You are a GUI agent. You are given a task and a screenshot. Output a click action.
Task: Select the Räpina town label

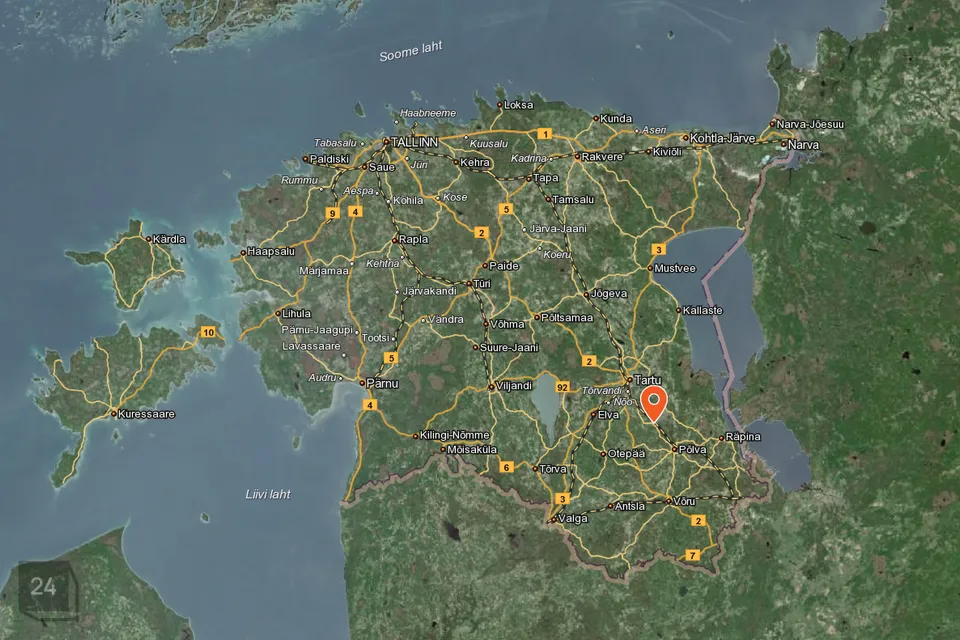(x=743, y=437)
